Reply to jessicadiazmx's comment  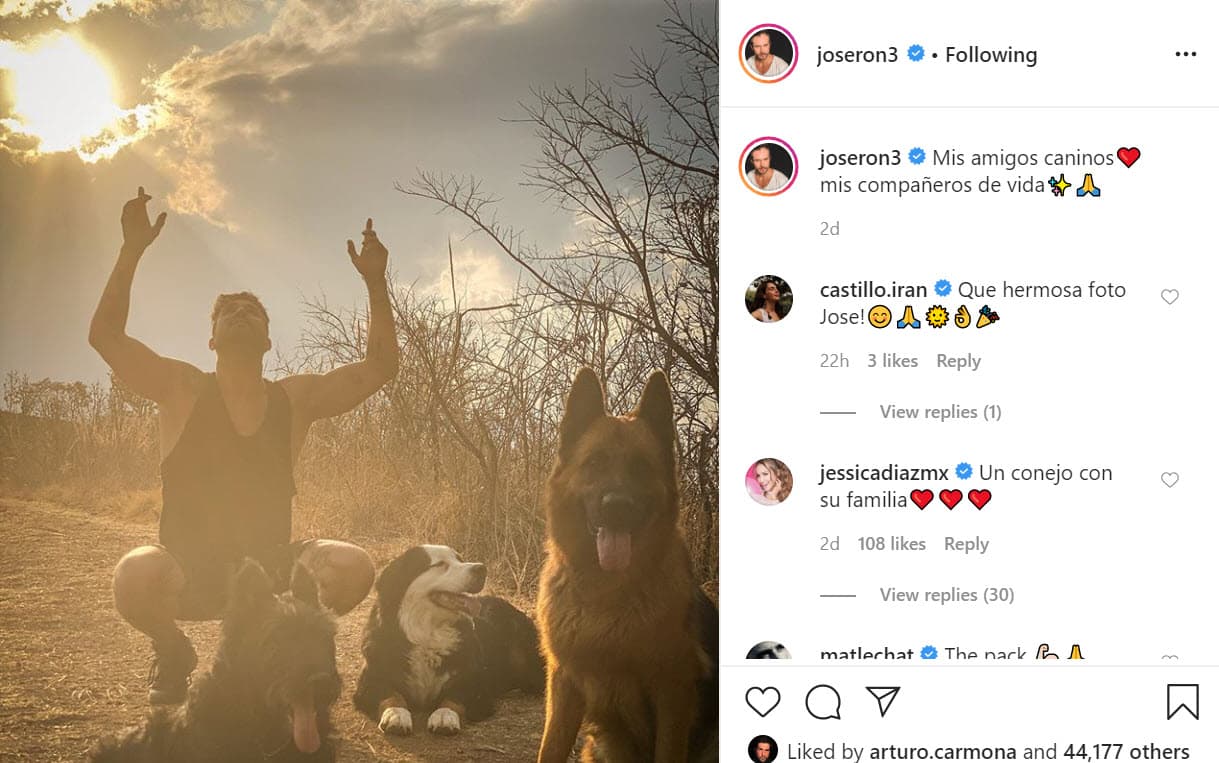[x=966, y=543]
